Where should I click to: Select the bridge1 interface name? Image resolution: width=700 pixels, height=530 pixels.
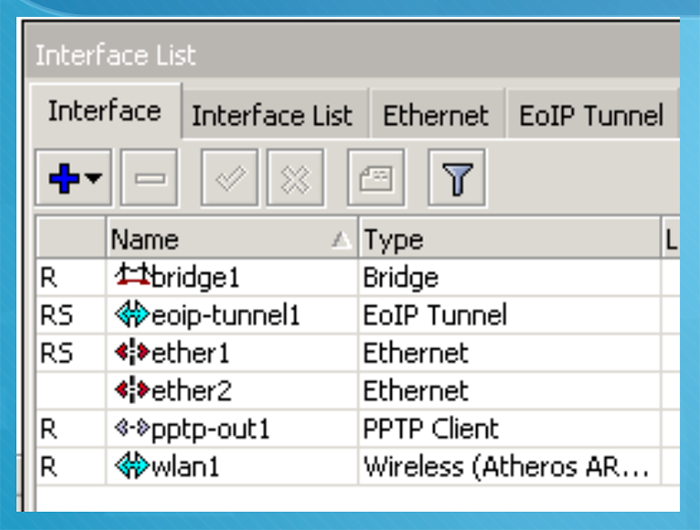point(196,278)
